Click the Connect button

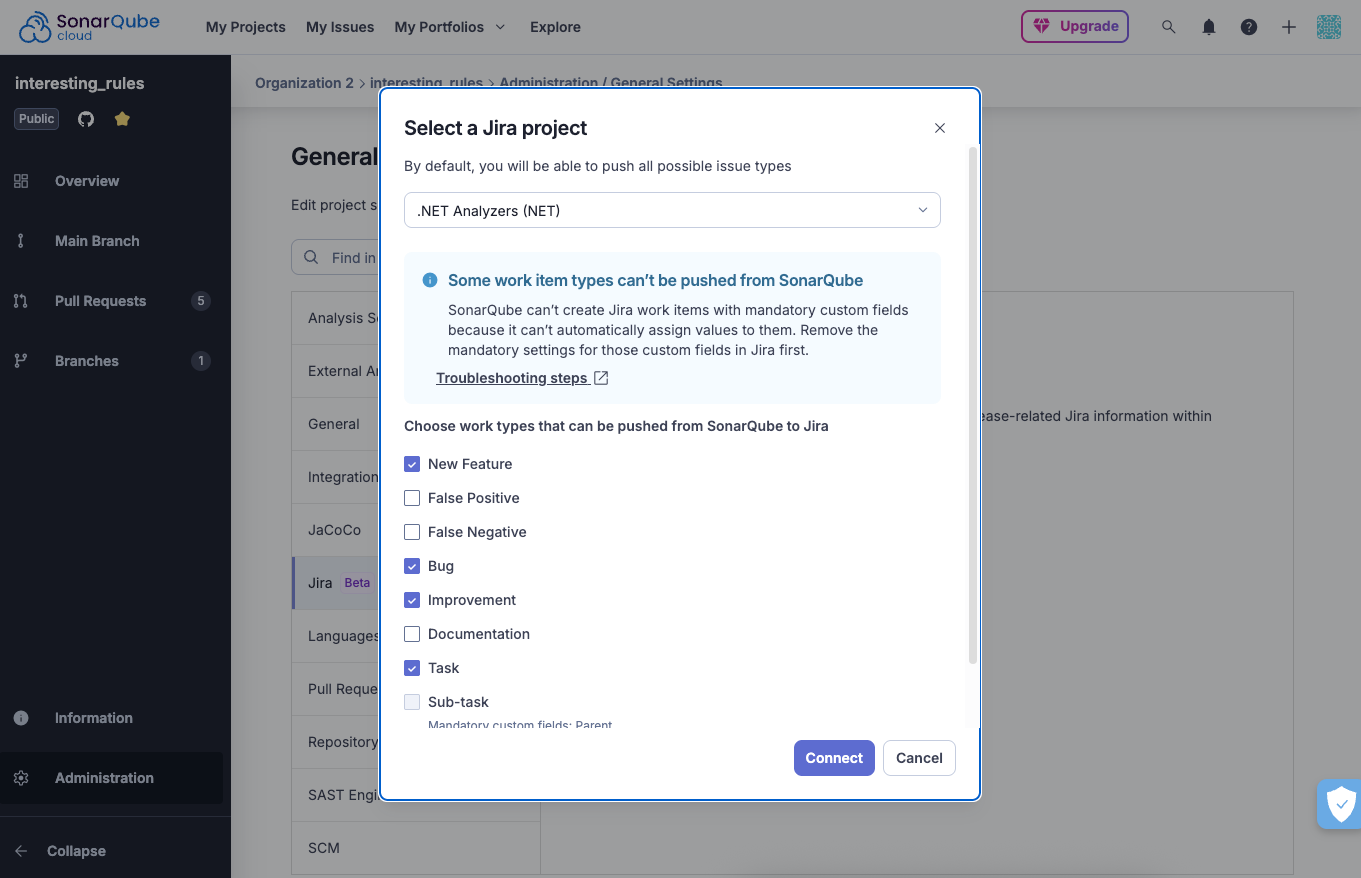click(x=834, y=758)
